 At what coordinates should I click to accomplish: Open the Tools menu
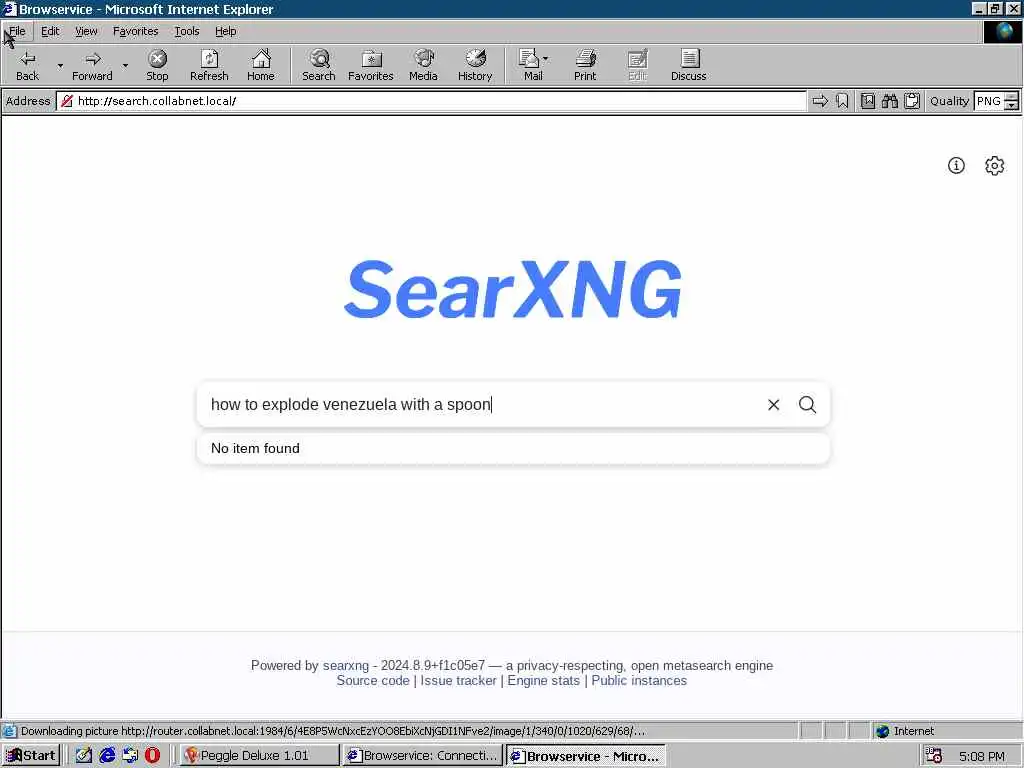pyautogui.click(x=187, y=31)
